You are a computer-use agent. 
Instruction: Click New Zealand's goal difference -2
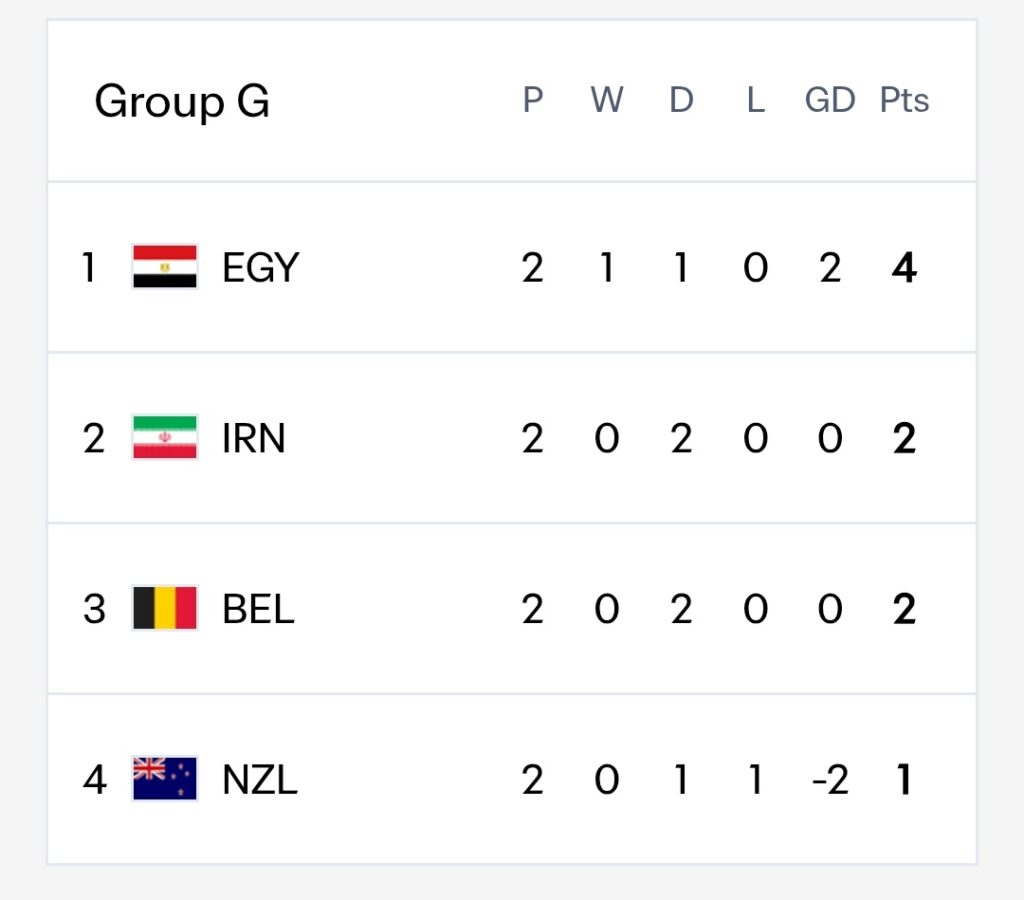pyautogui.click(x=830, y=780)
